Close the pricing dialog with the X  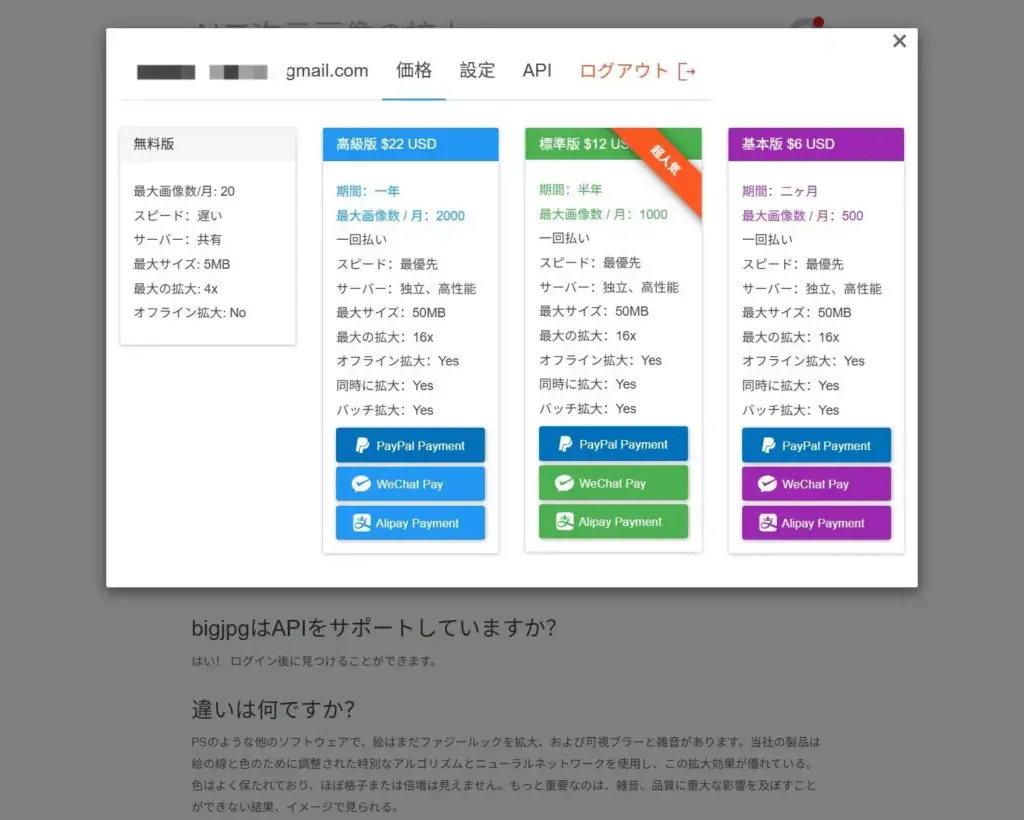coord(899,41)
